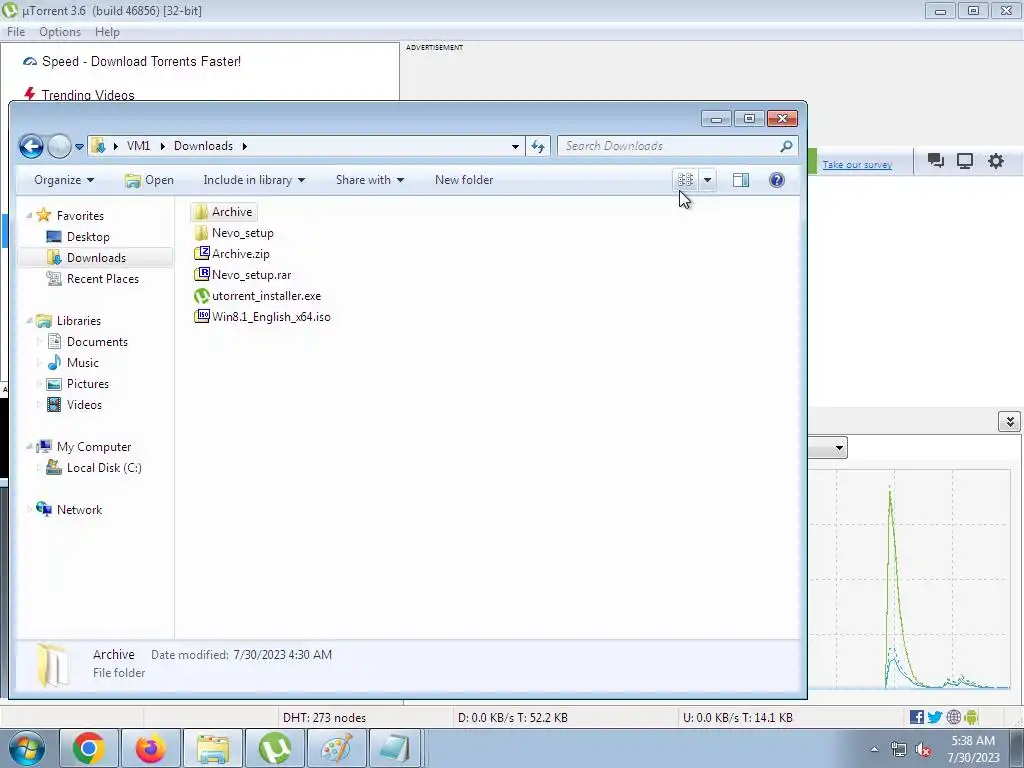This screenshot has width=1024, height=768.
Task: Create a New folder
Action: click(464, 180)
